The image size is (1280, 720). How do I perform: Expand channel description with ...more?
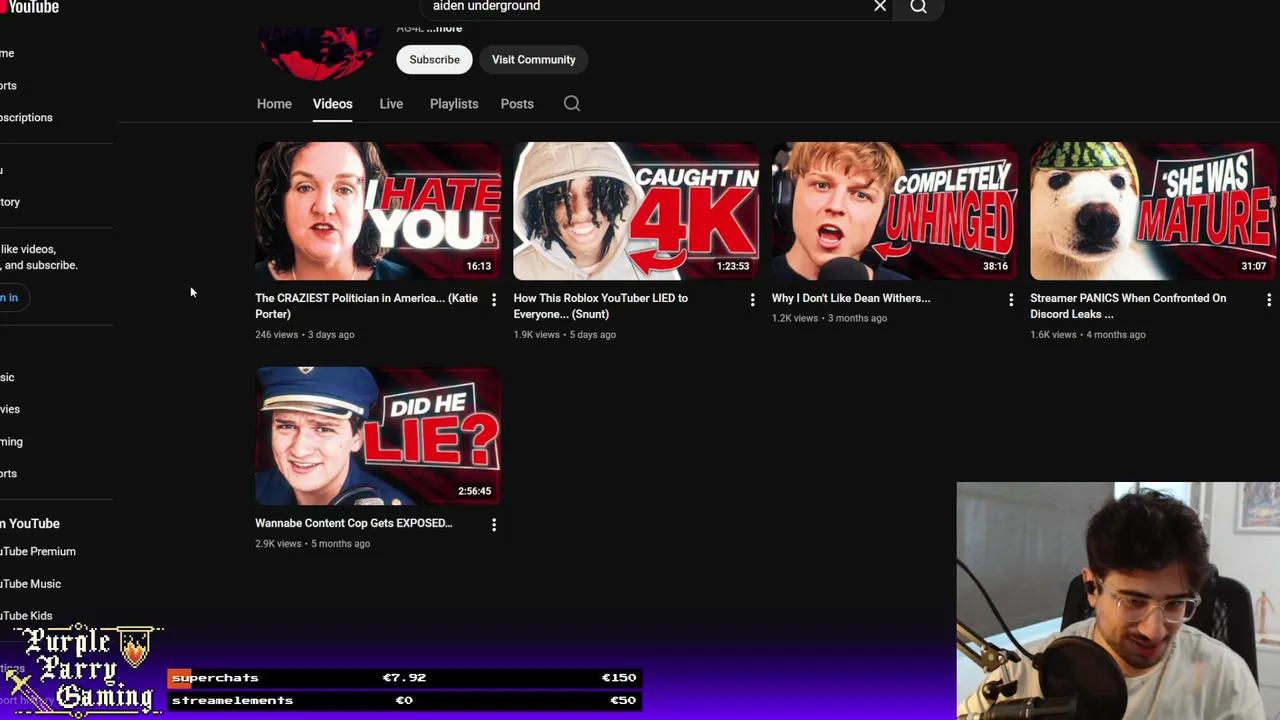[444, 28]
